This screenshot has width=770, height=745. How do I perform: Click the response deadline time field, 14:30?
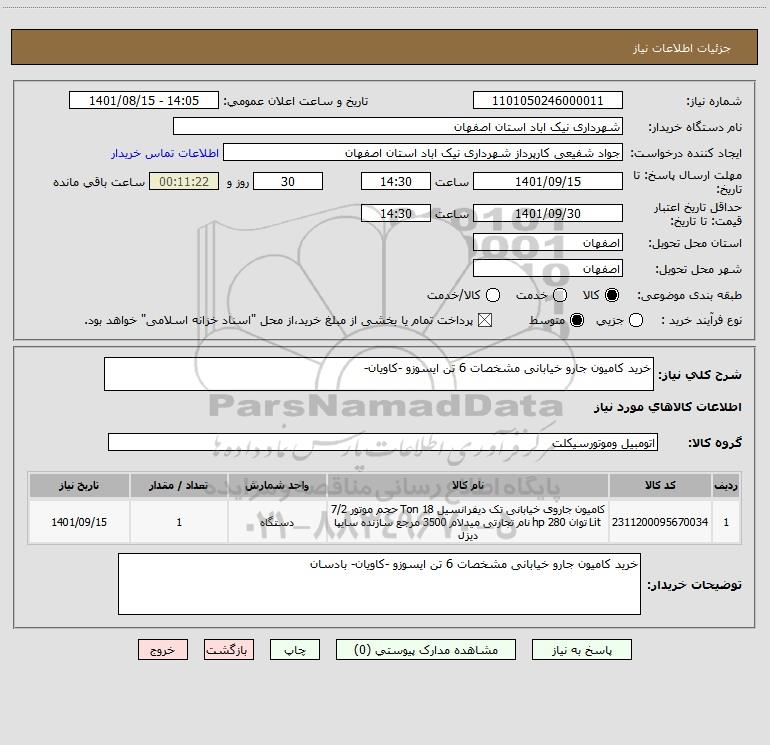[396, 181]
